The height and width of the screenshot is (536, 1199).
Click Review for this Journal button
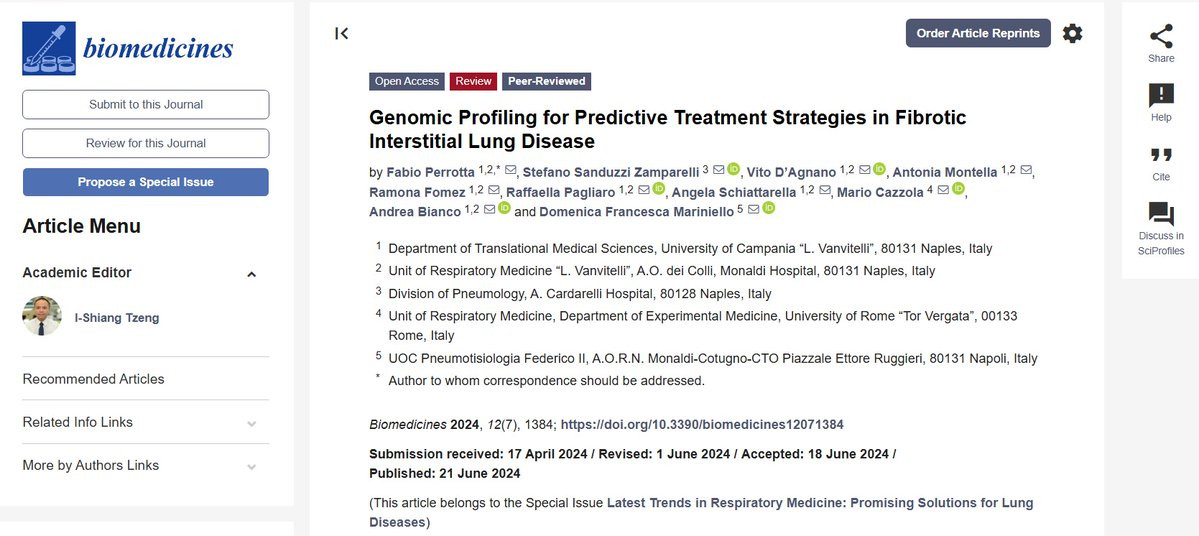point(146,143)
